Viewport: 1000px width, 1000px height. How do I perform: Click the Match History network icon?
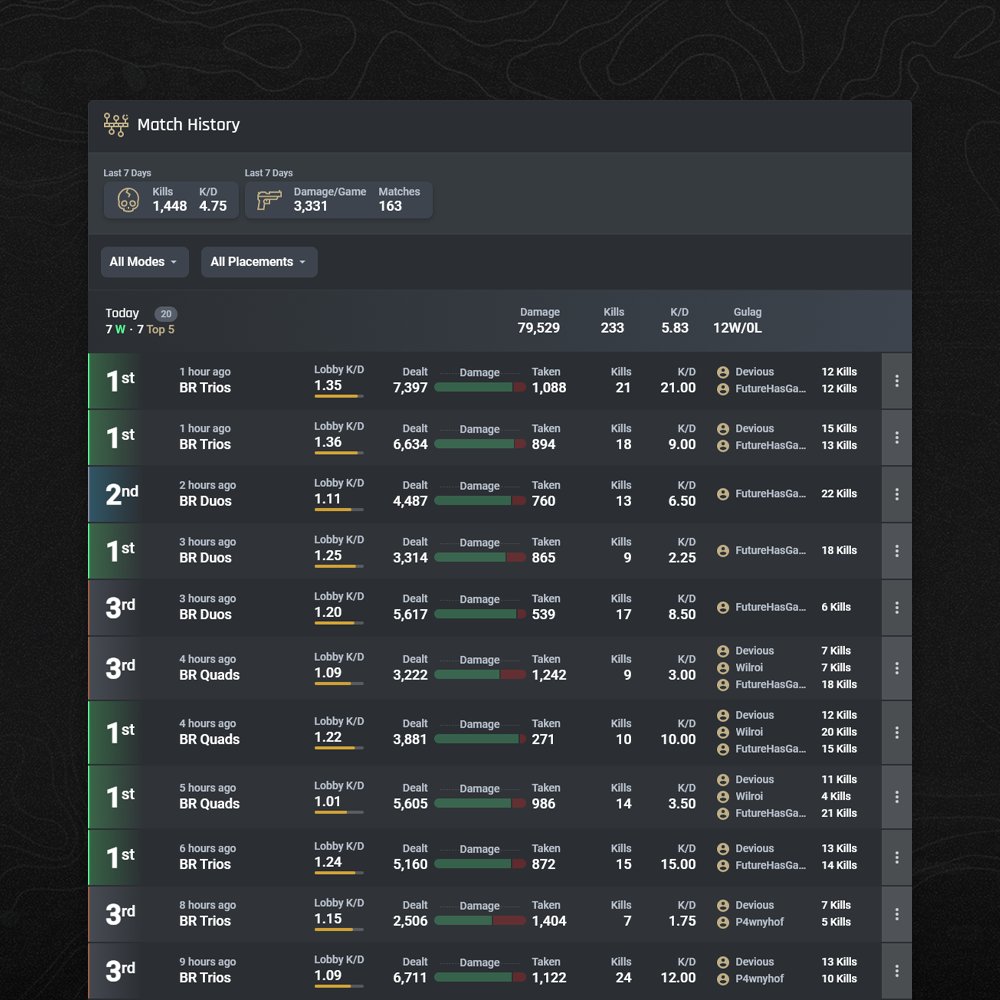click(x=116, y=124)
